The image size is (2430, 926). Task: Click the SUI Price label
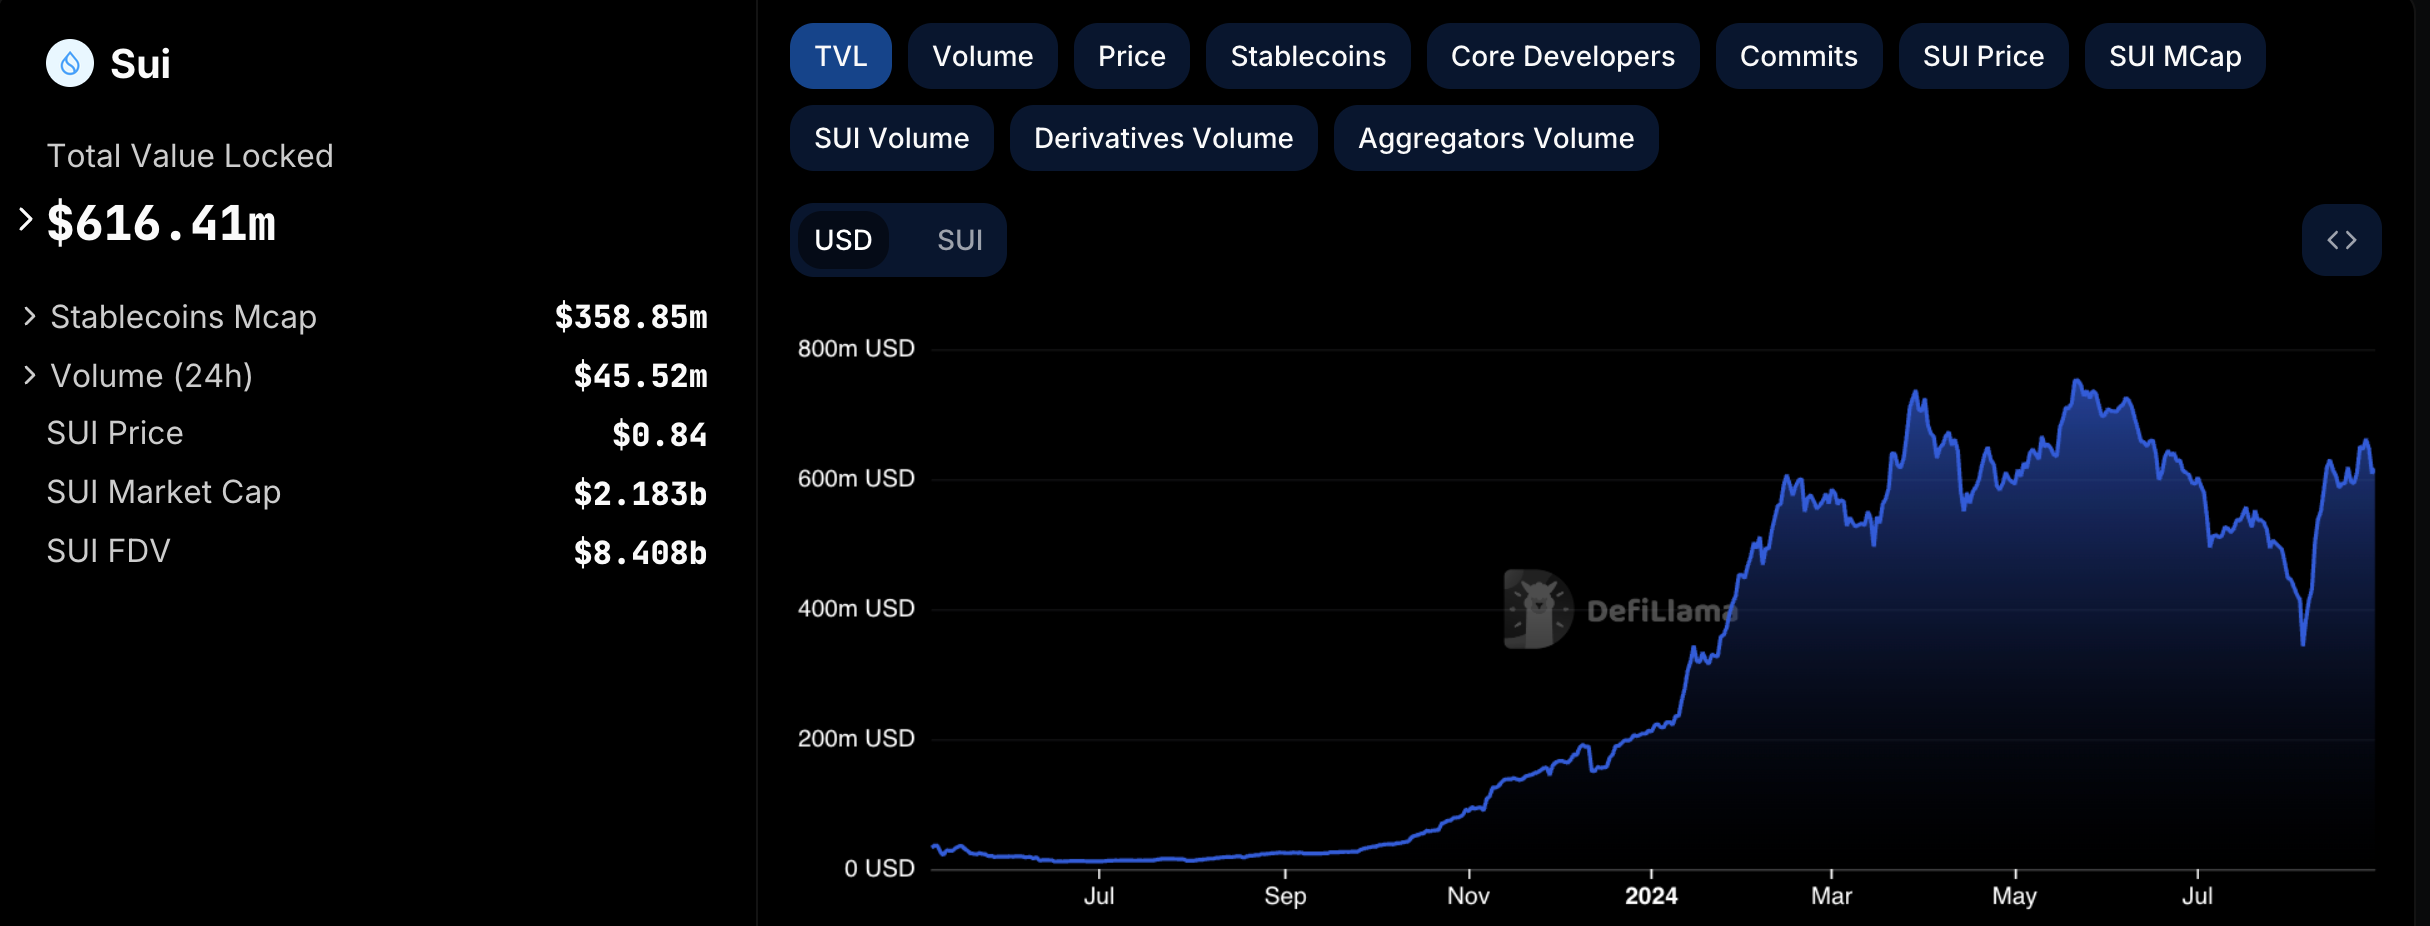click(x=115, y=433)
